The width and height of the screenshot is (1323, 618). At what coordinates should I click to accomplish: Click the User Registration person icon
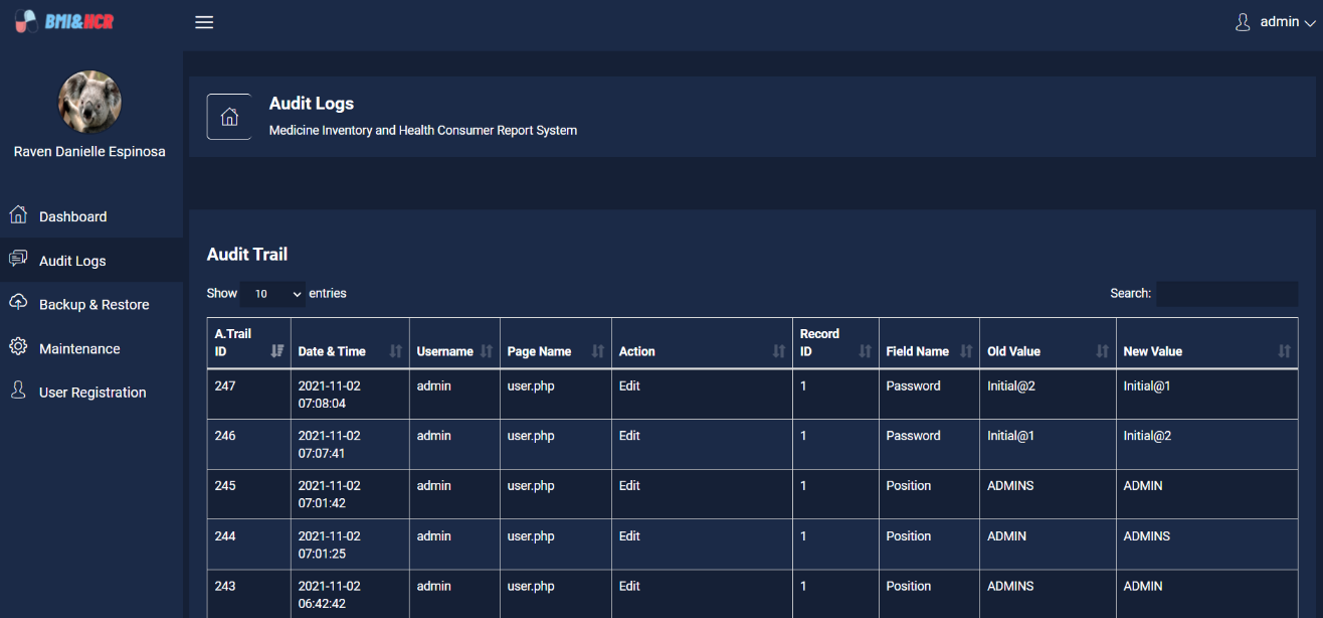(18, 391)
